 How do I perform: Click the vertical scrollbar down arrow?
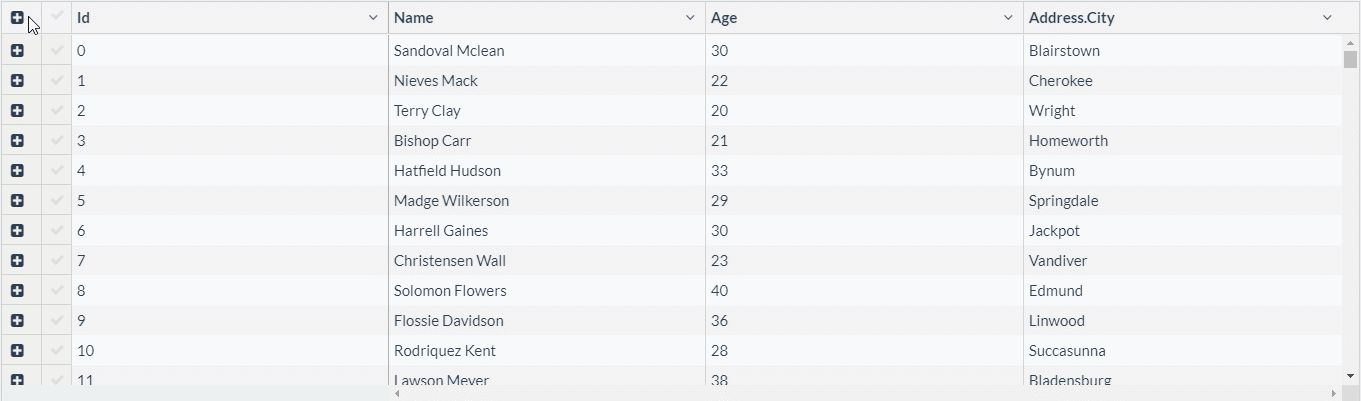1351,376
